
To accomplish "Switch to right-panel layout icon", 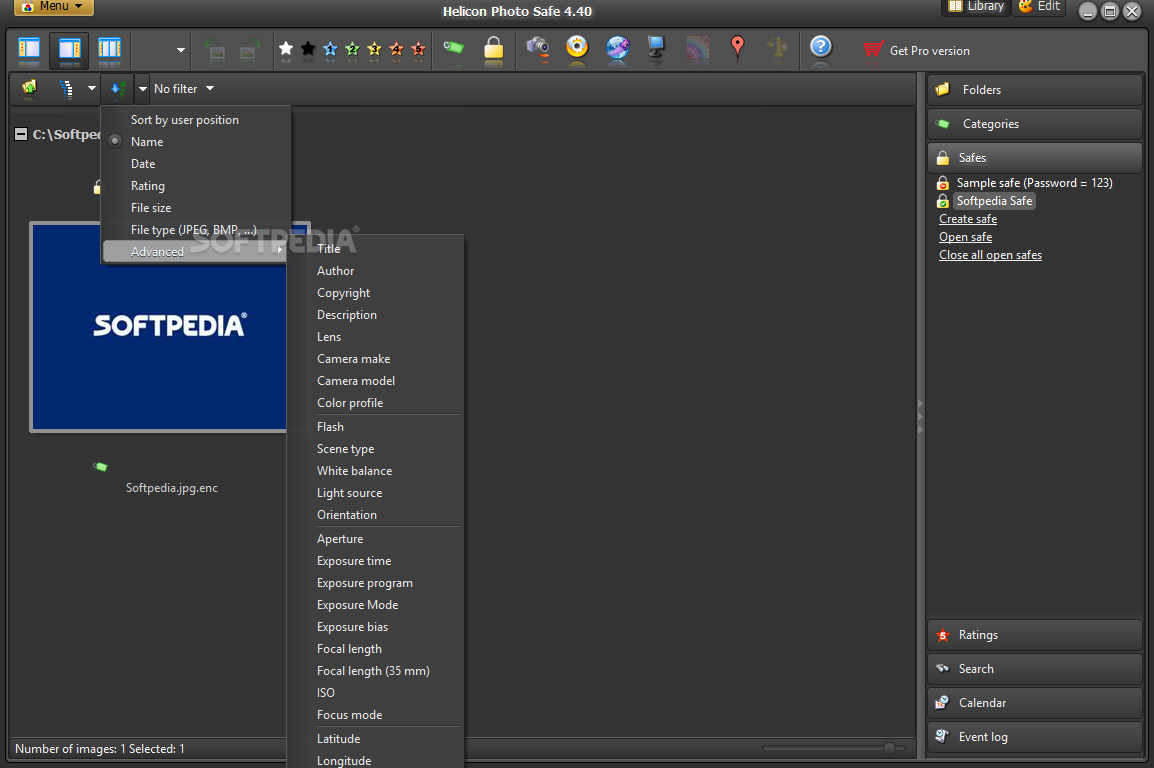I will (69, 49).
